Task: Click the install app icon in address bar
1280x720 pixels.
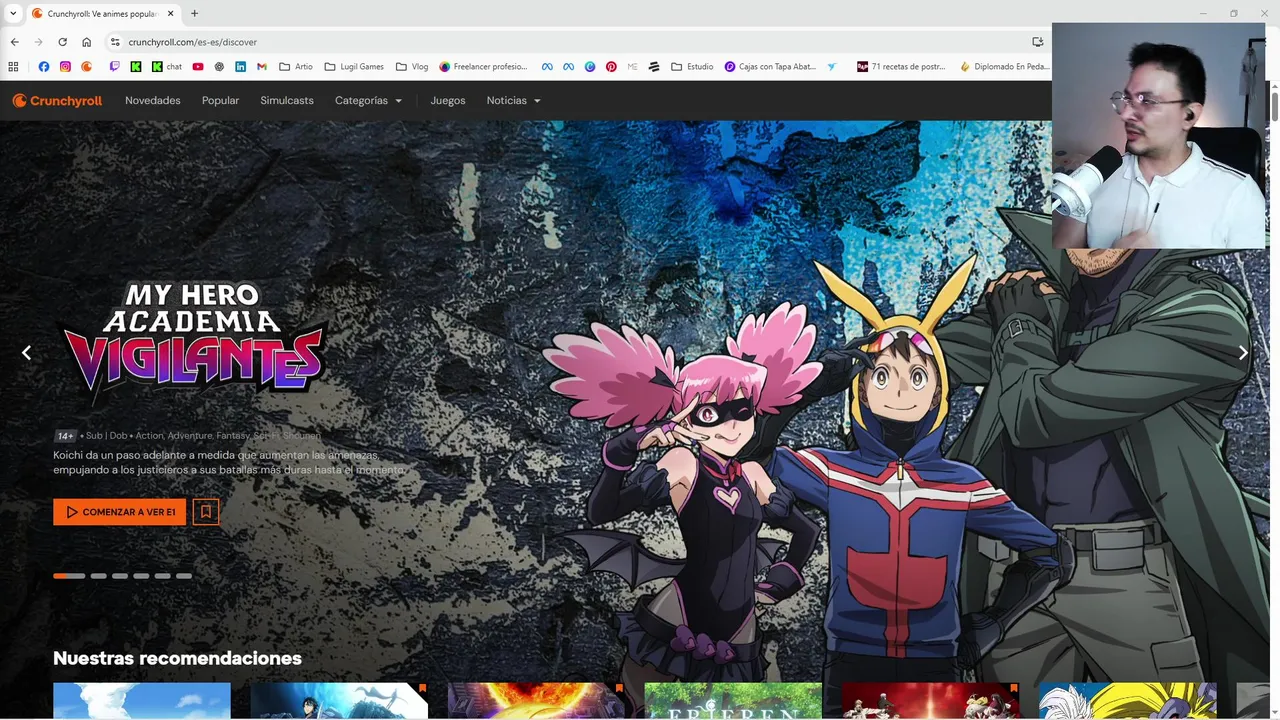Action: pos(1037,42)
